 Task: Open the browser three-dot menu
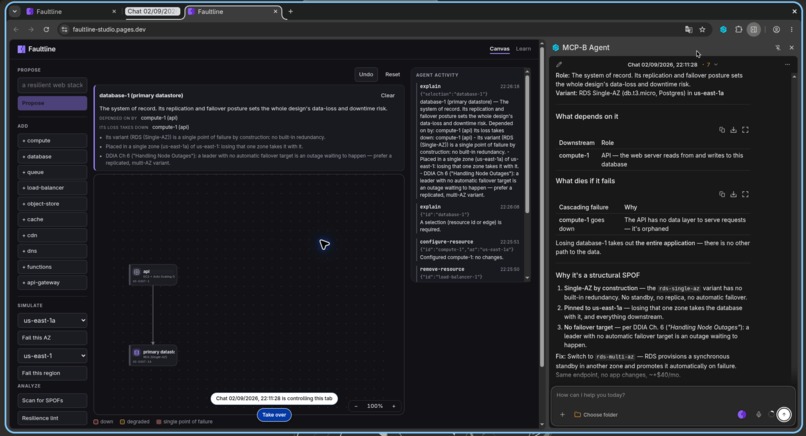(792, 29)
